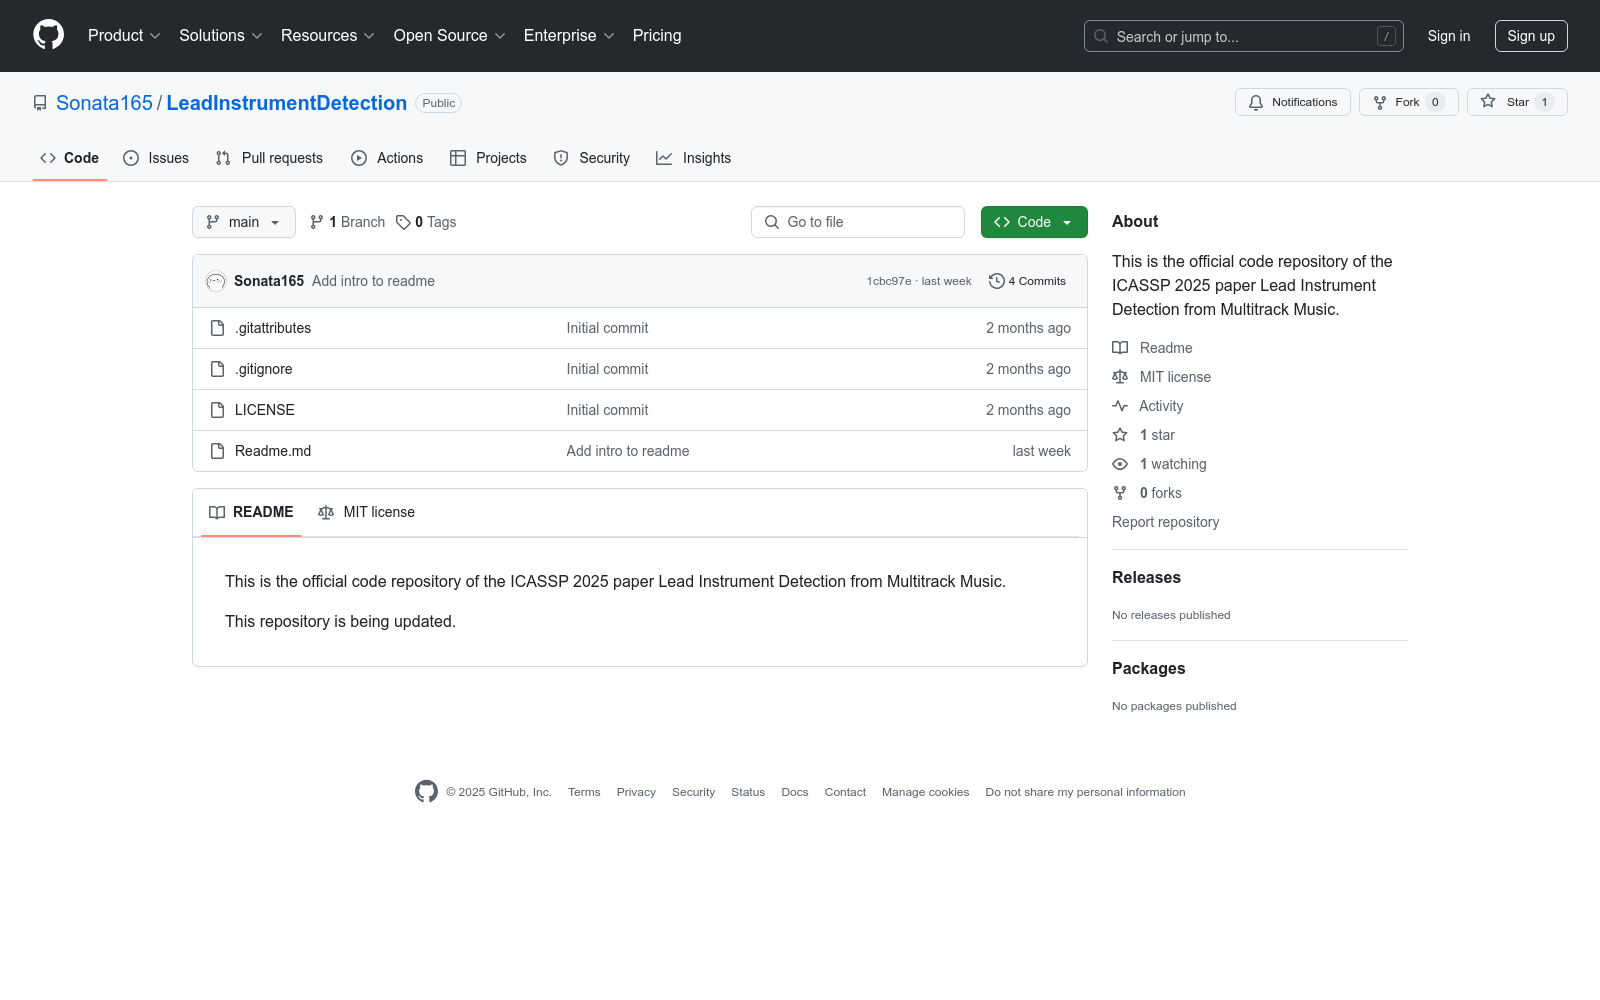Screen dimensions: 1600x1000
Task: Click the history clock icon beside 4 Commits
Action: point(997,281)
